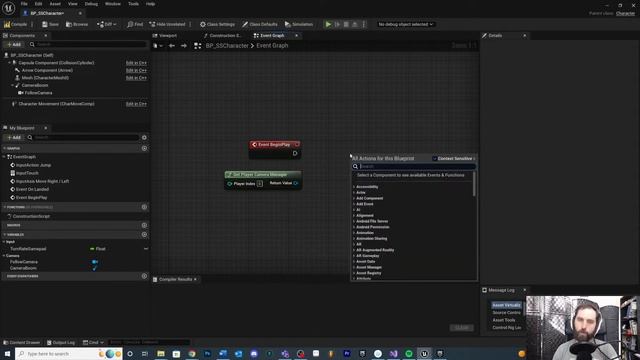Select the Arrow Component row
The width and height of the screenshot is (640, 360).
47,70
